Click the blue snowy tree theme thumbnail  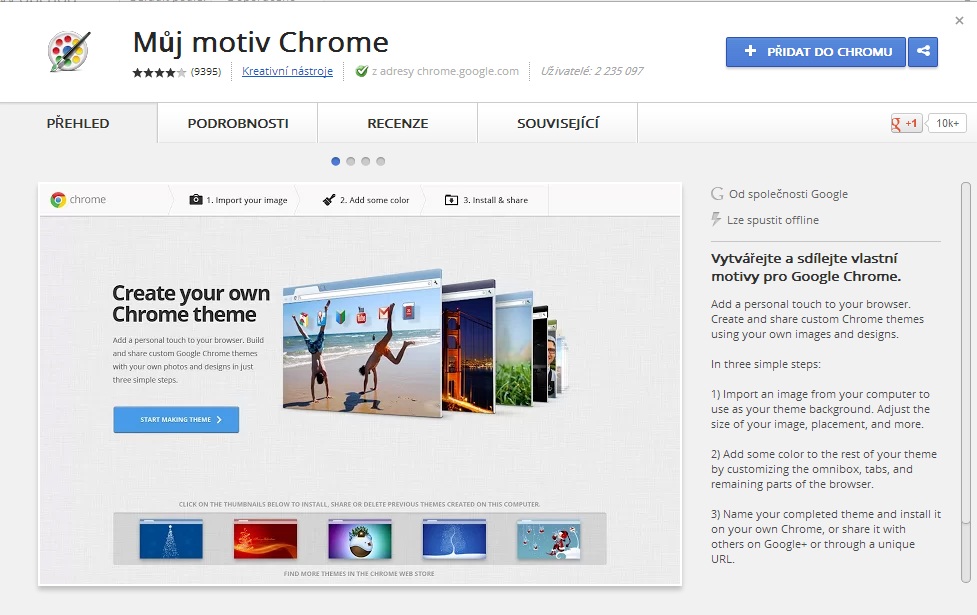tap(454, 539)
